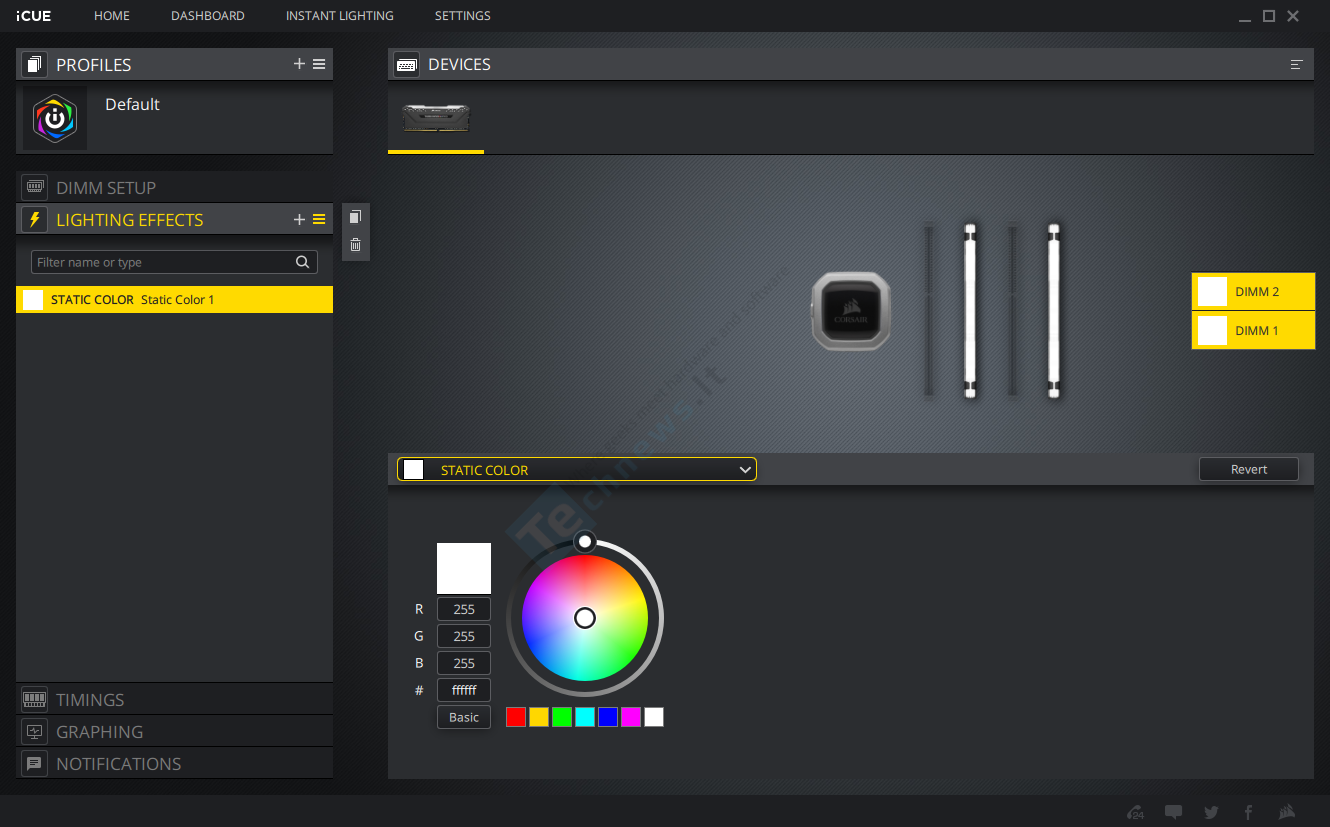Add a new lighting effect
The height and width of the screenshot is (827, 1330).
click(x=299, y=220)
